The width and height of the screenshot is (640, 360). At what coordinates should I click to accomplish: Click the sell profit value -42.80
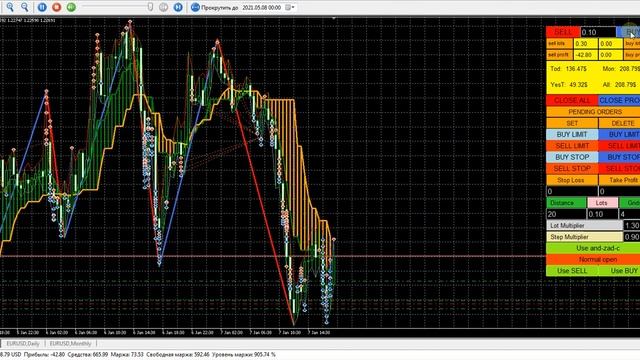click(586, 55)
